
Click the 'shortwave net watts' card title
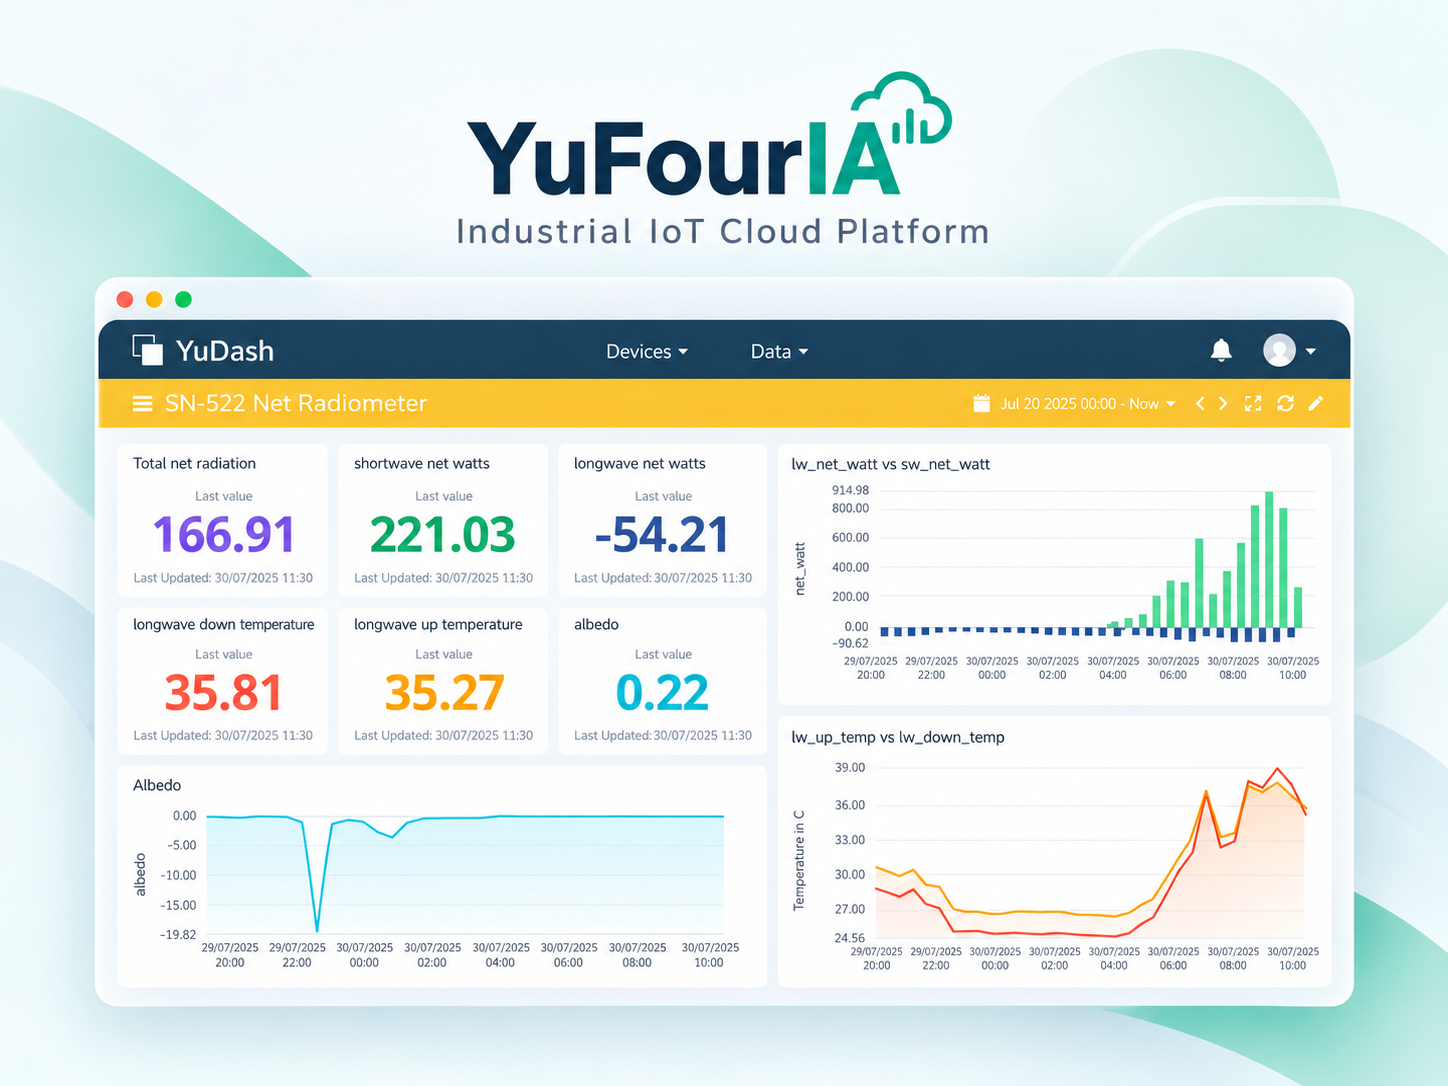pos(422,463)
